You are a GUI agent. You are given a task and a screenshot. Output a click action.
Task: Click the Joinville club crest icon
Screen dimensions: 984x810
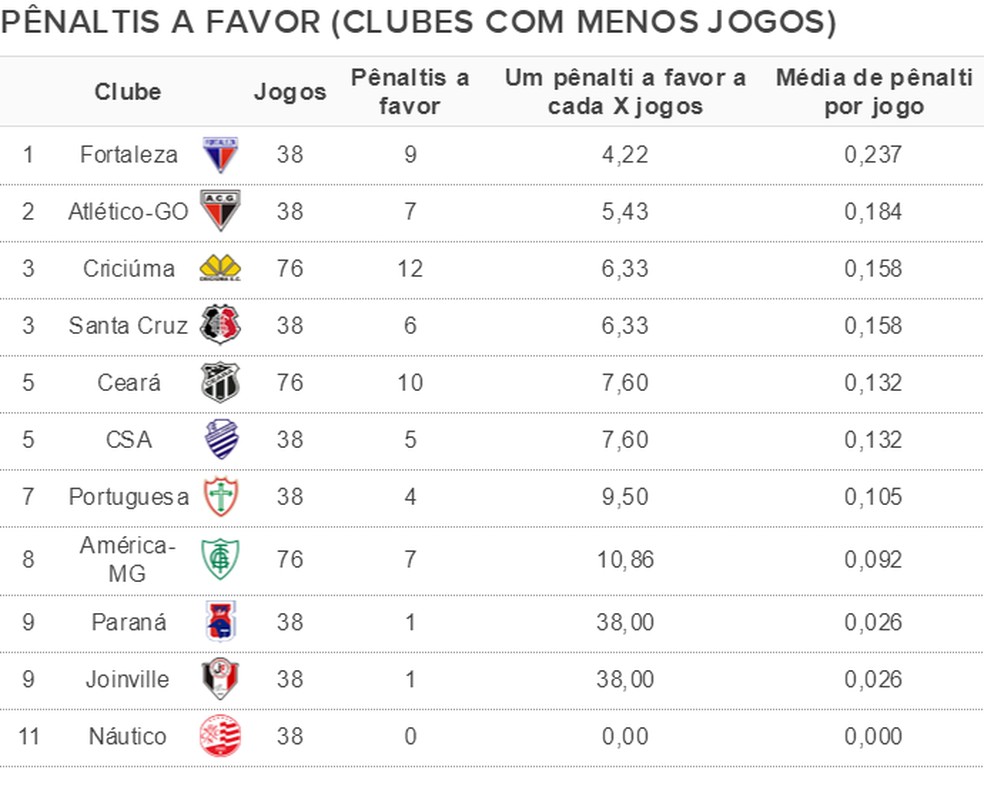tap(220, 679)
